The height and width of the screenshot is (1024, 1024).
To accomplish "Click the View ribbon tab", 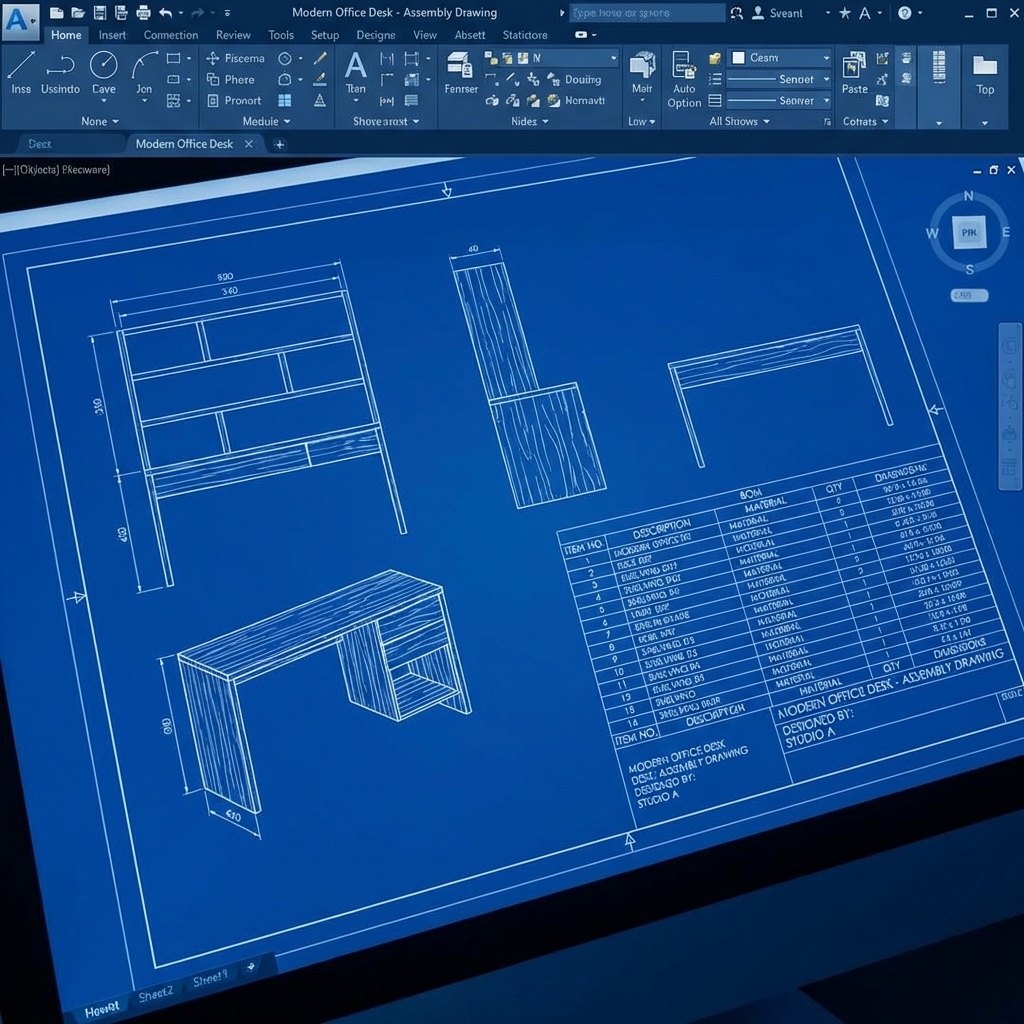I will [425, 35].
